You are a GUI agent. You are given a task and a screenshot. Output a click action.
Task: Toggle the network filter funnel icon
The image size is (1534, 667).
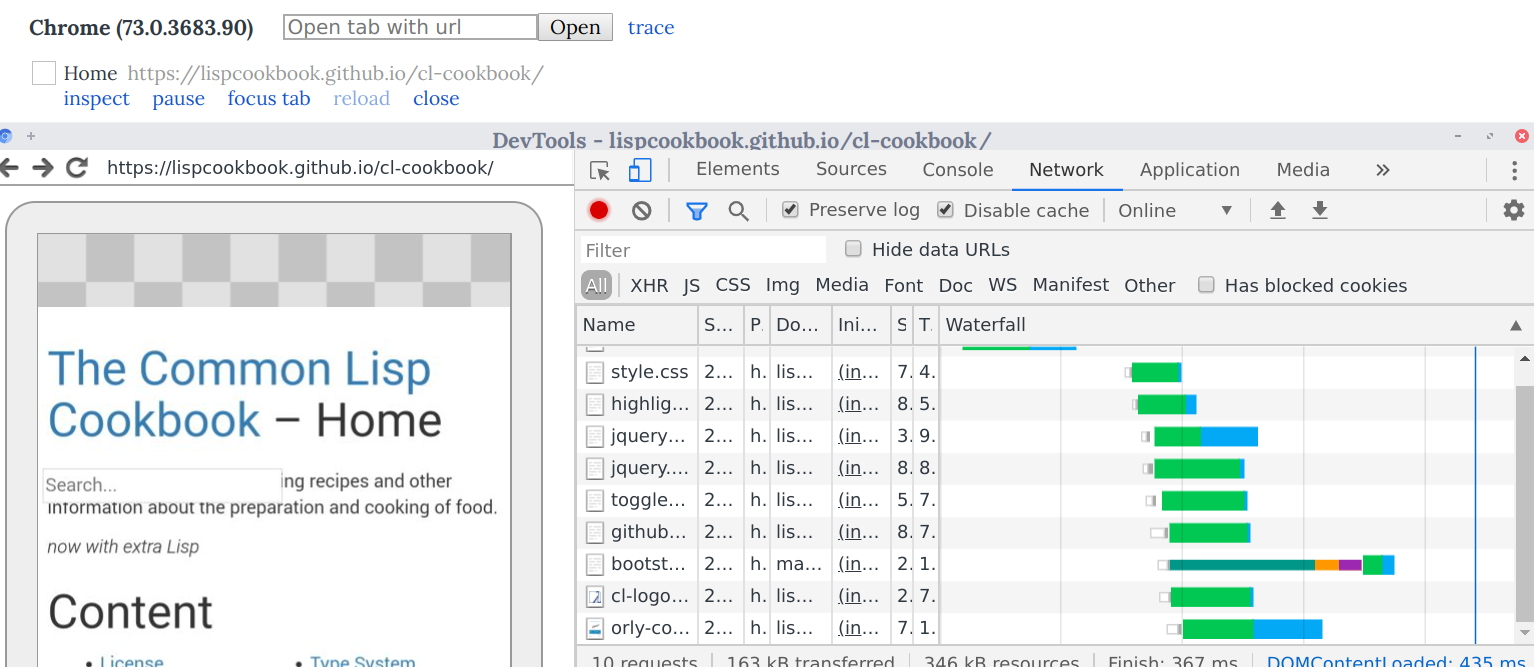click(x=697, y=210)
